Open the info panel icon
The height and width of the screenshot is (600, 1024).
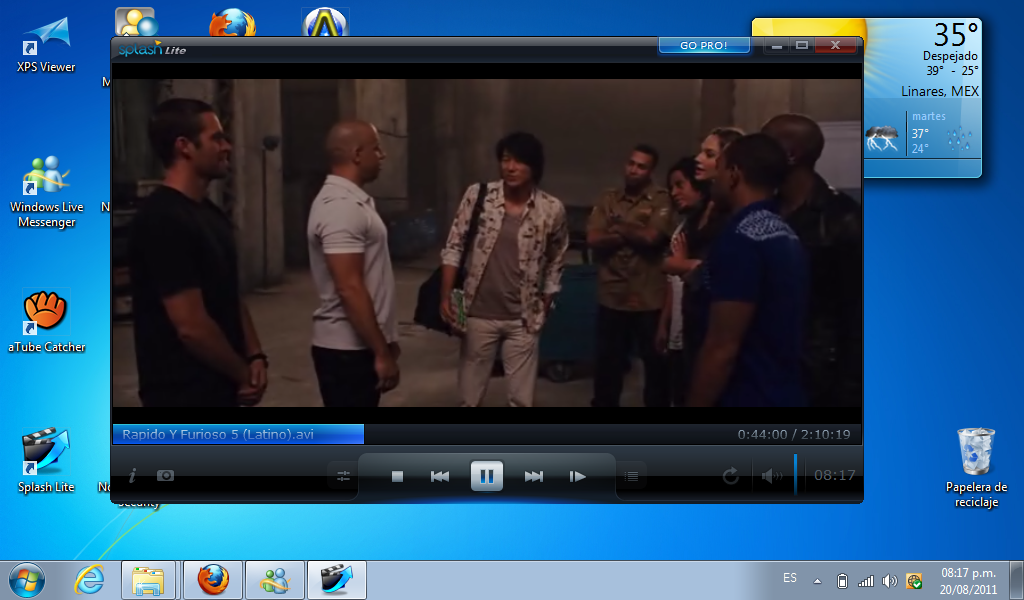tap(133, 475)
